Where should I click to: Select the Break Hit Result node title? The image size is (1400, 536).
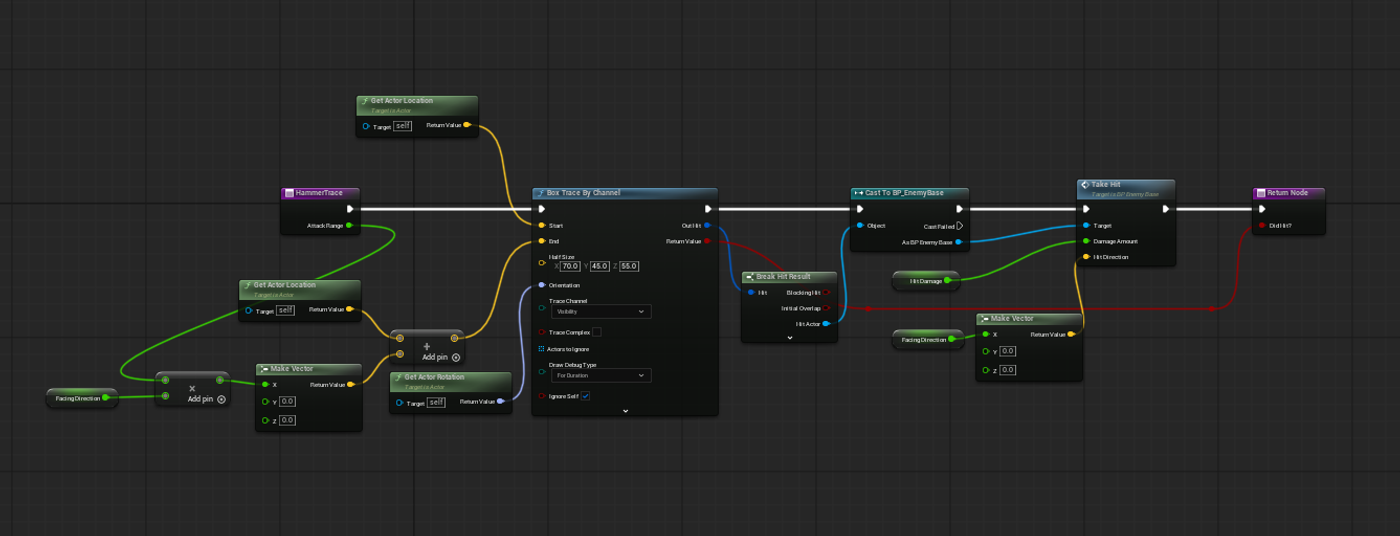[783, 276]
